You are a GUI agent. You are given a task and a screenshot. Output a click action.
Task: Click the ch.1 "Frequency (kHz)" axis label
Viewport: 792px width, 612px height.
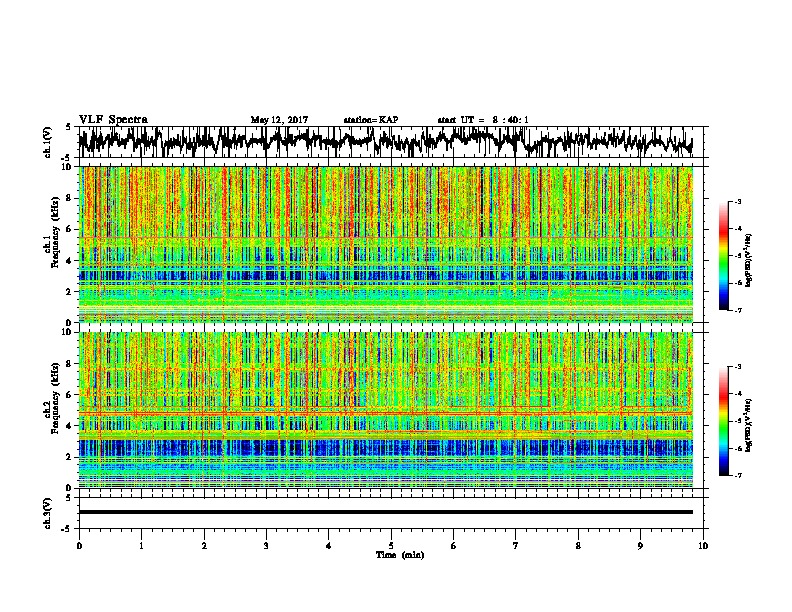coord(55,232)
